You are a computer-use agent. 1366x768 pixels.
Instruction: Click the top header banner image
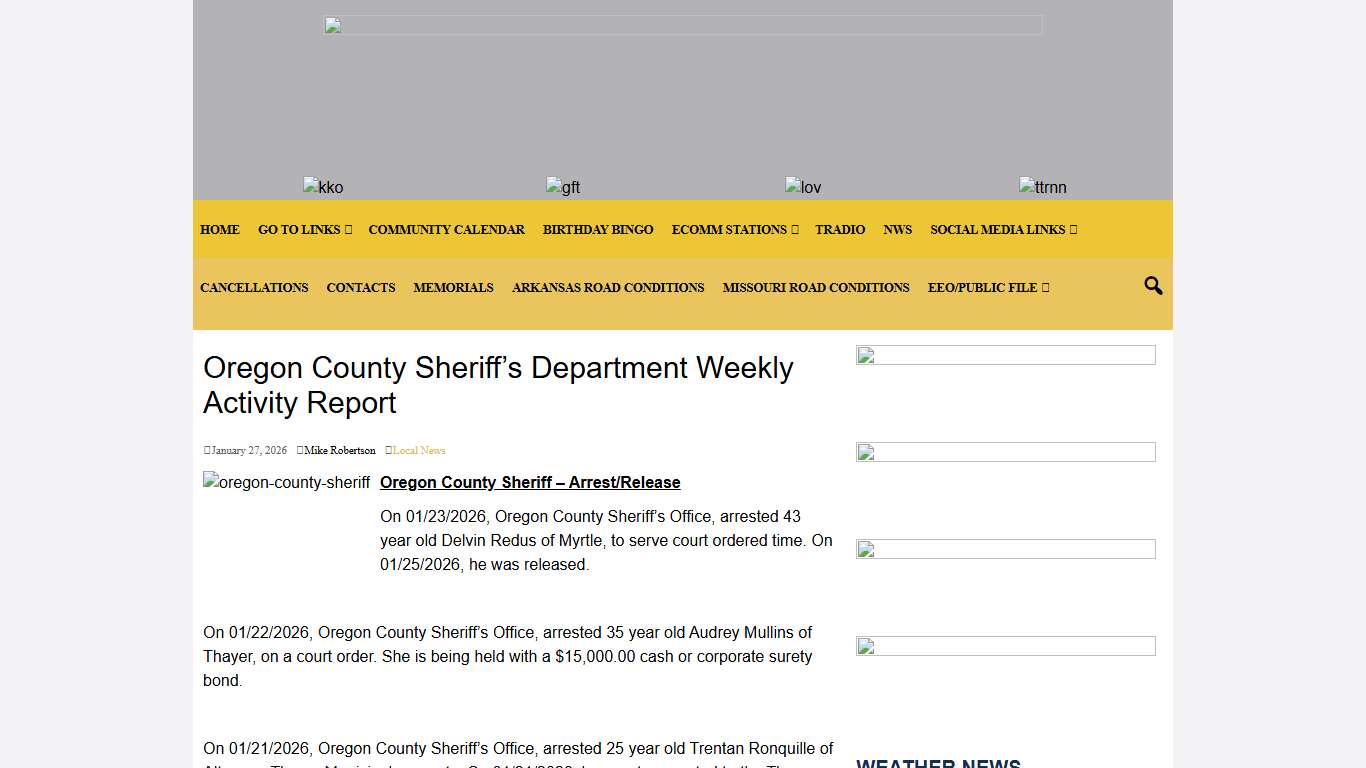[683, 24]
